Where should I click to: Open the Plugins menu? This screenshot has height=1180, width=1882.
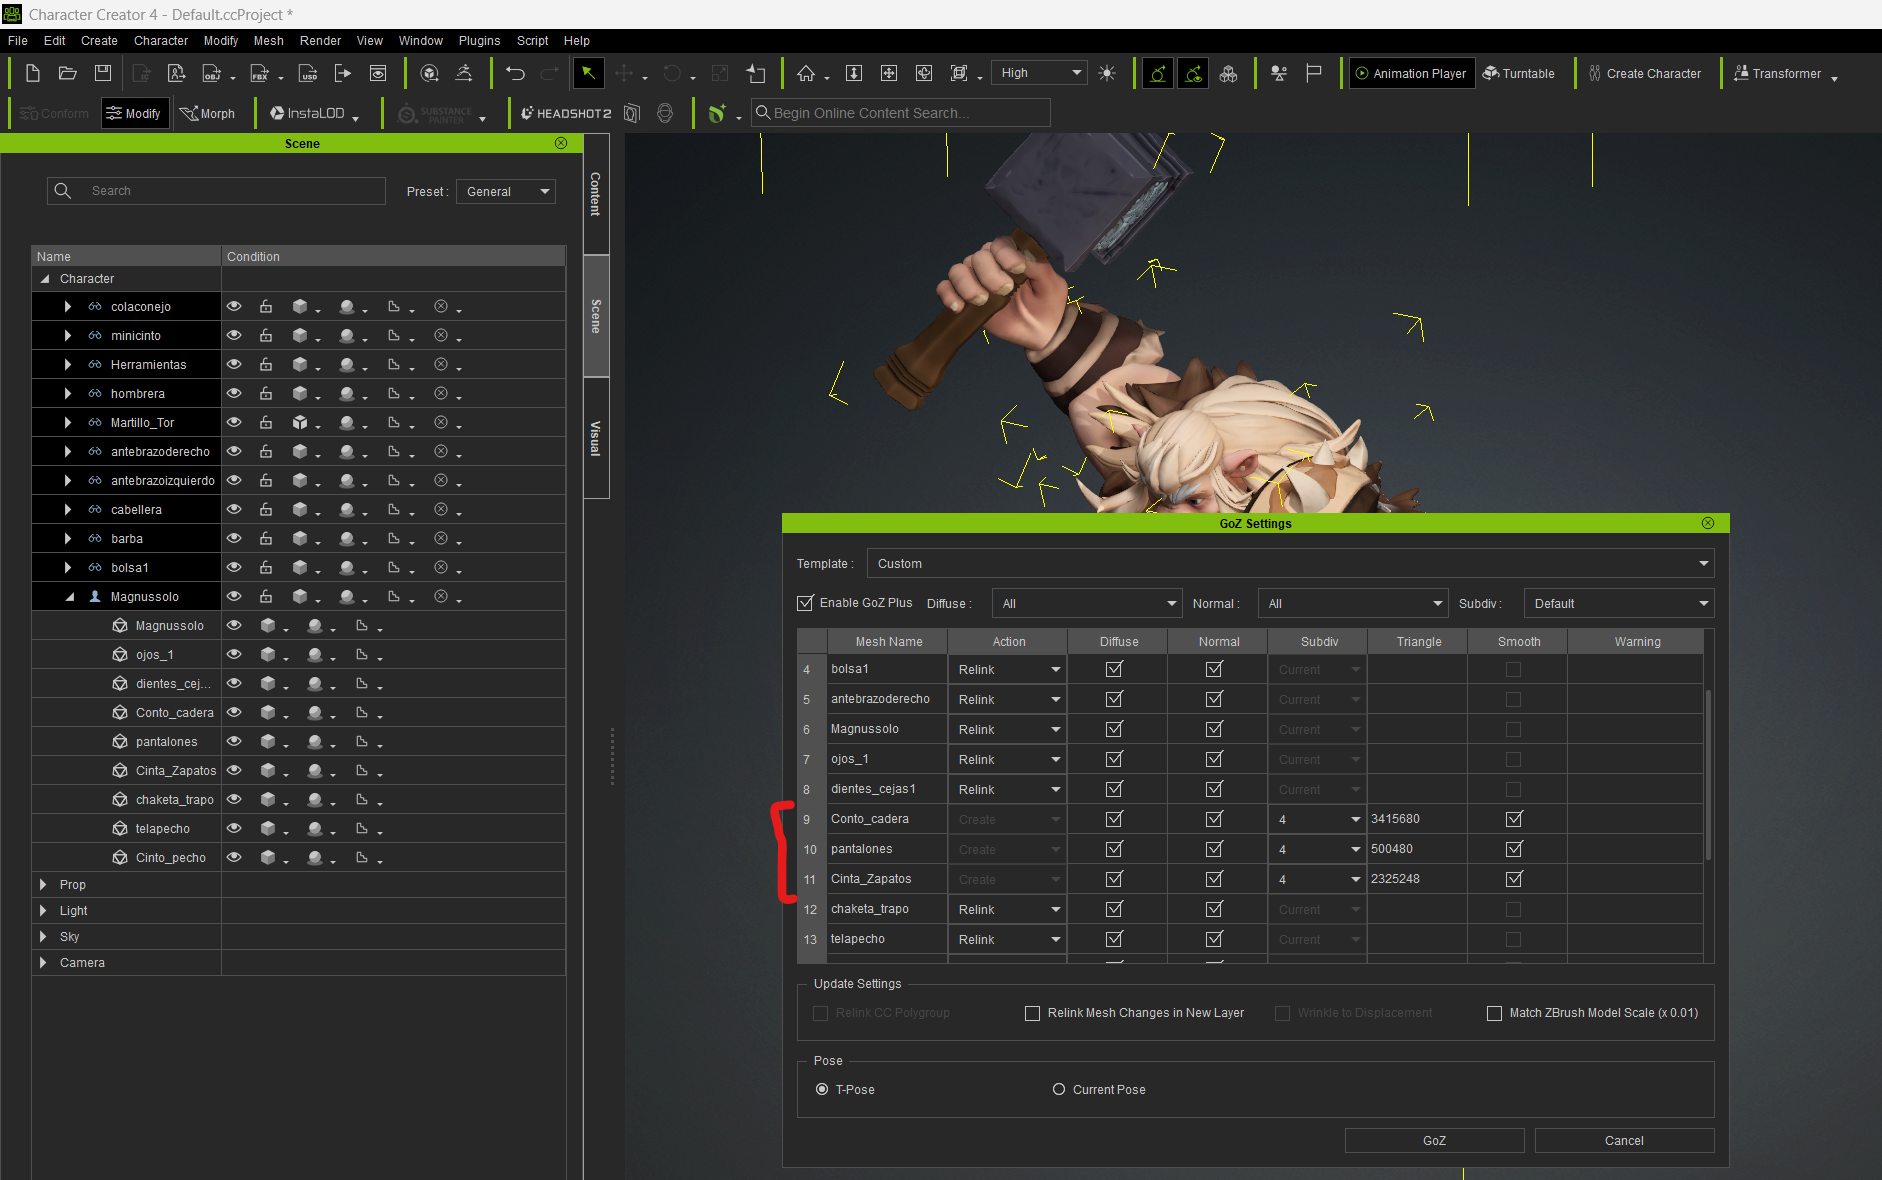479,41
